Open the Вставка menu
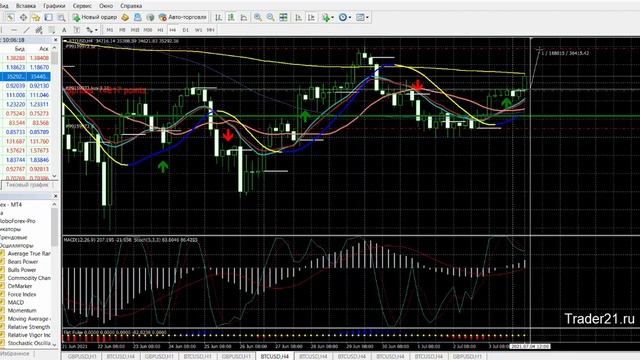Viewport: 640px width, 360px height. point(26,6)
